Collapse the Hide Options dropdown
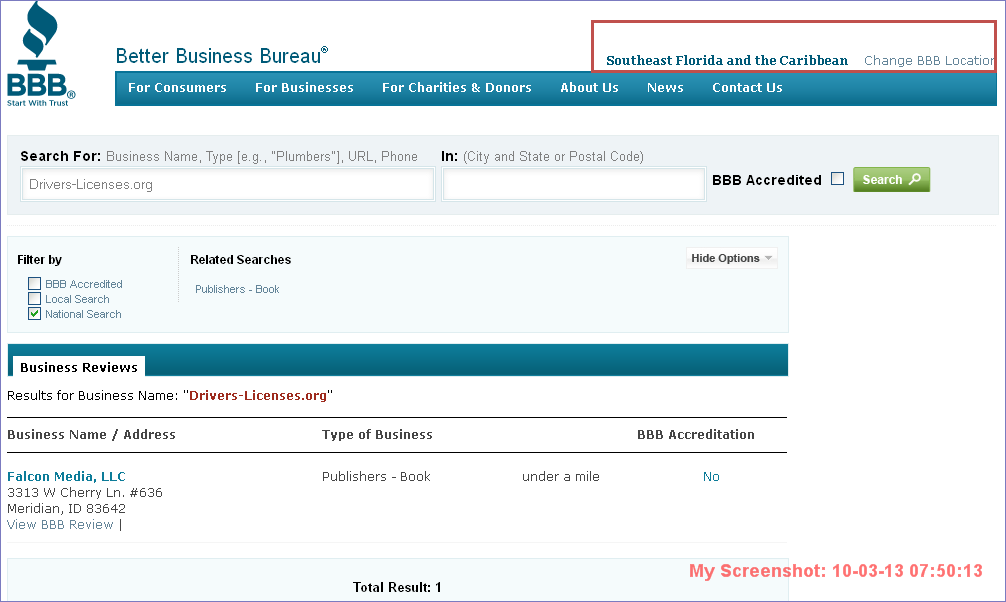 (731, 258)
